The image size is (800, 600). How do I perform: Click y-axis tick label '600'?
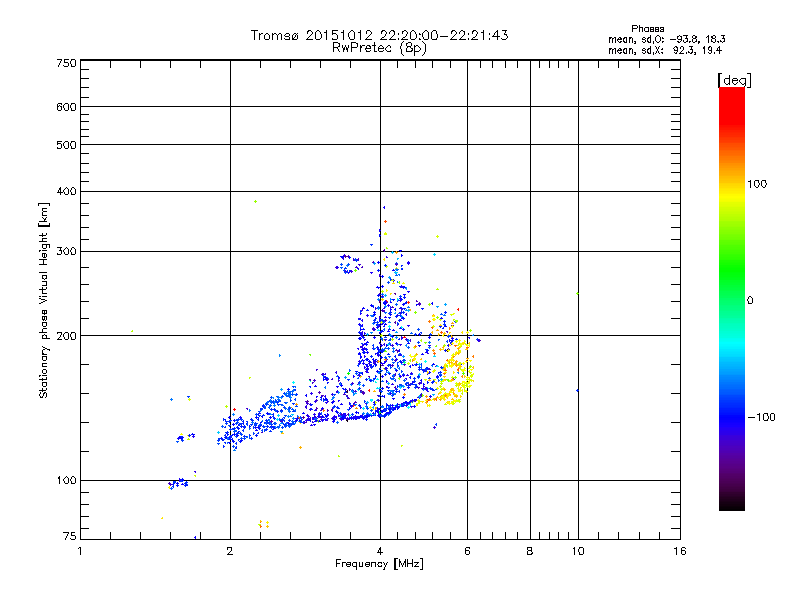click(x=66, y=107)
